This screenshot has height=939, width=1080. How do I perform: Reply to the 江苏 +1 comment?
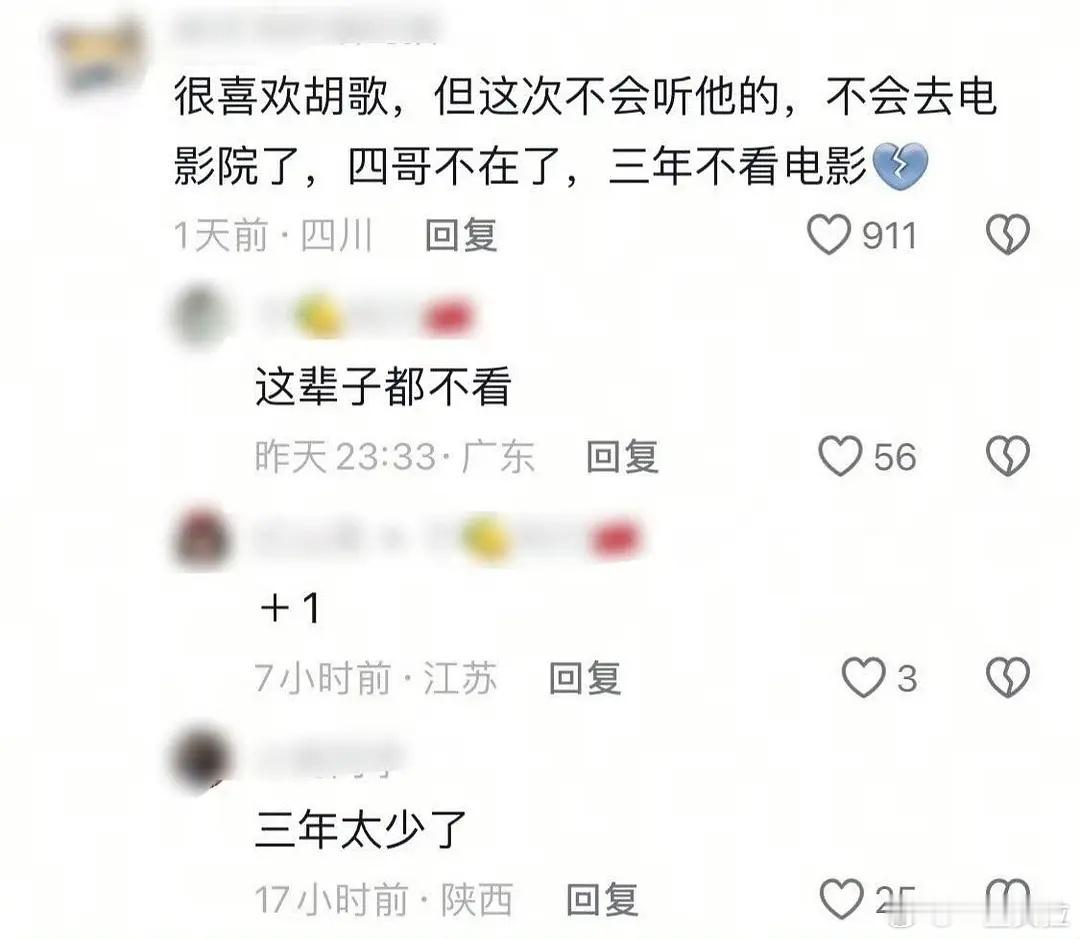(x=585, y=678)
